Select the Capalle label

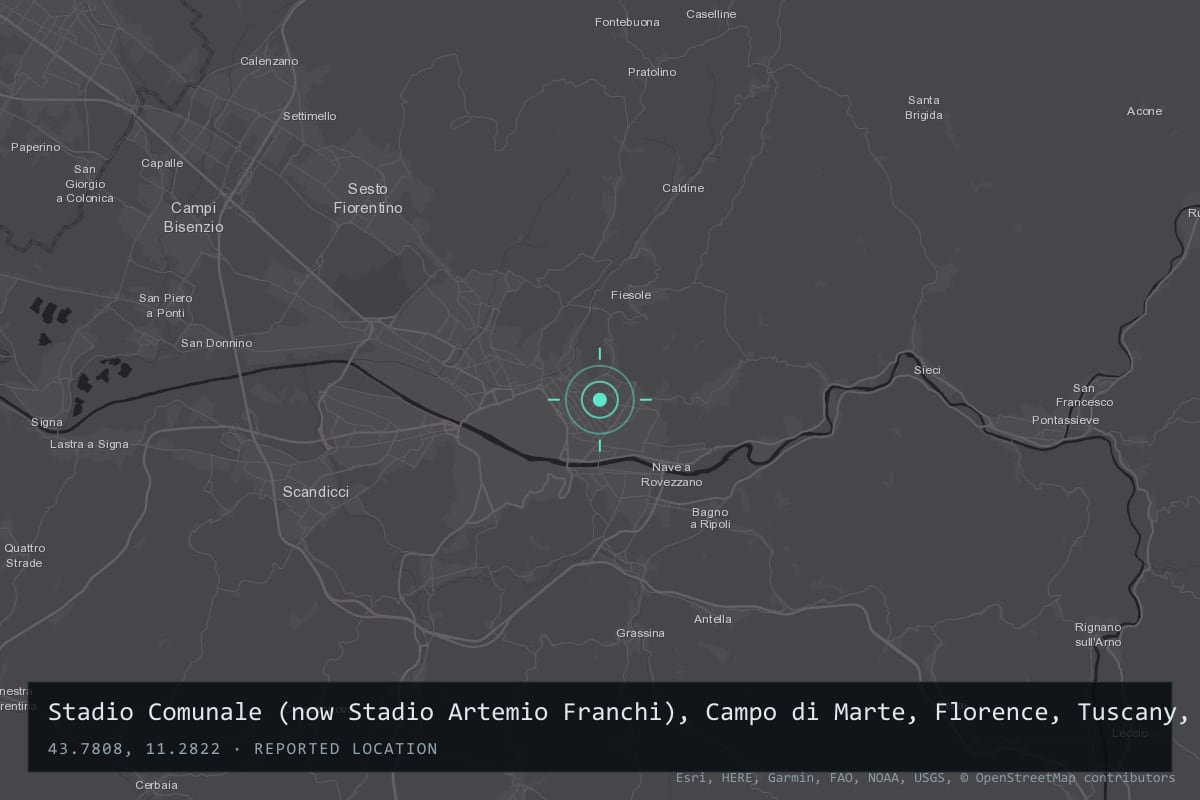162,163
